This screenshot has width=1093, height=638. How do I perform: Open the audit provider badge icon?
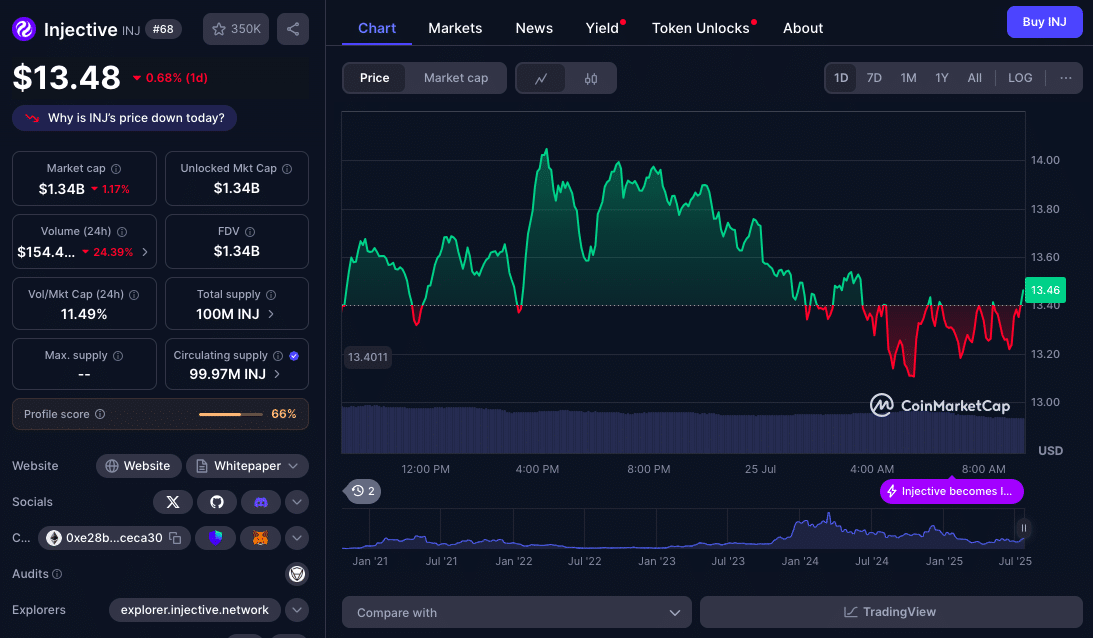[297, 574]
